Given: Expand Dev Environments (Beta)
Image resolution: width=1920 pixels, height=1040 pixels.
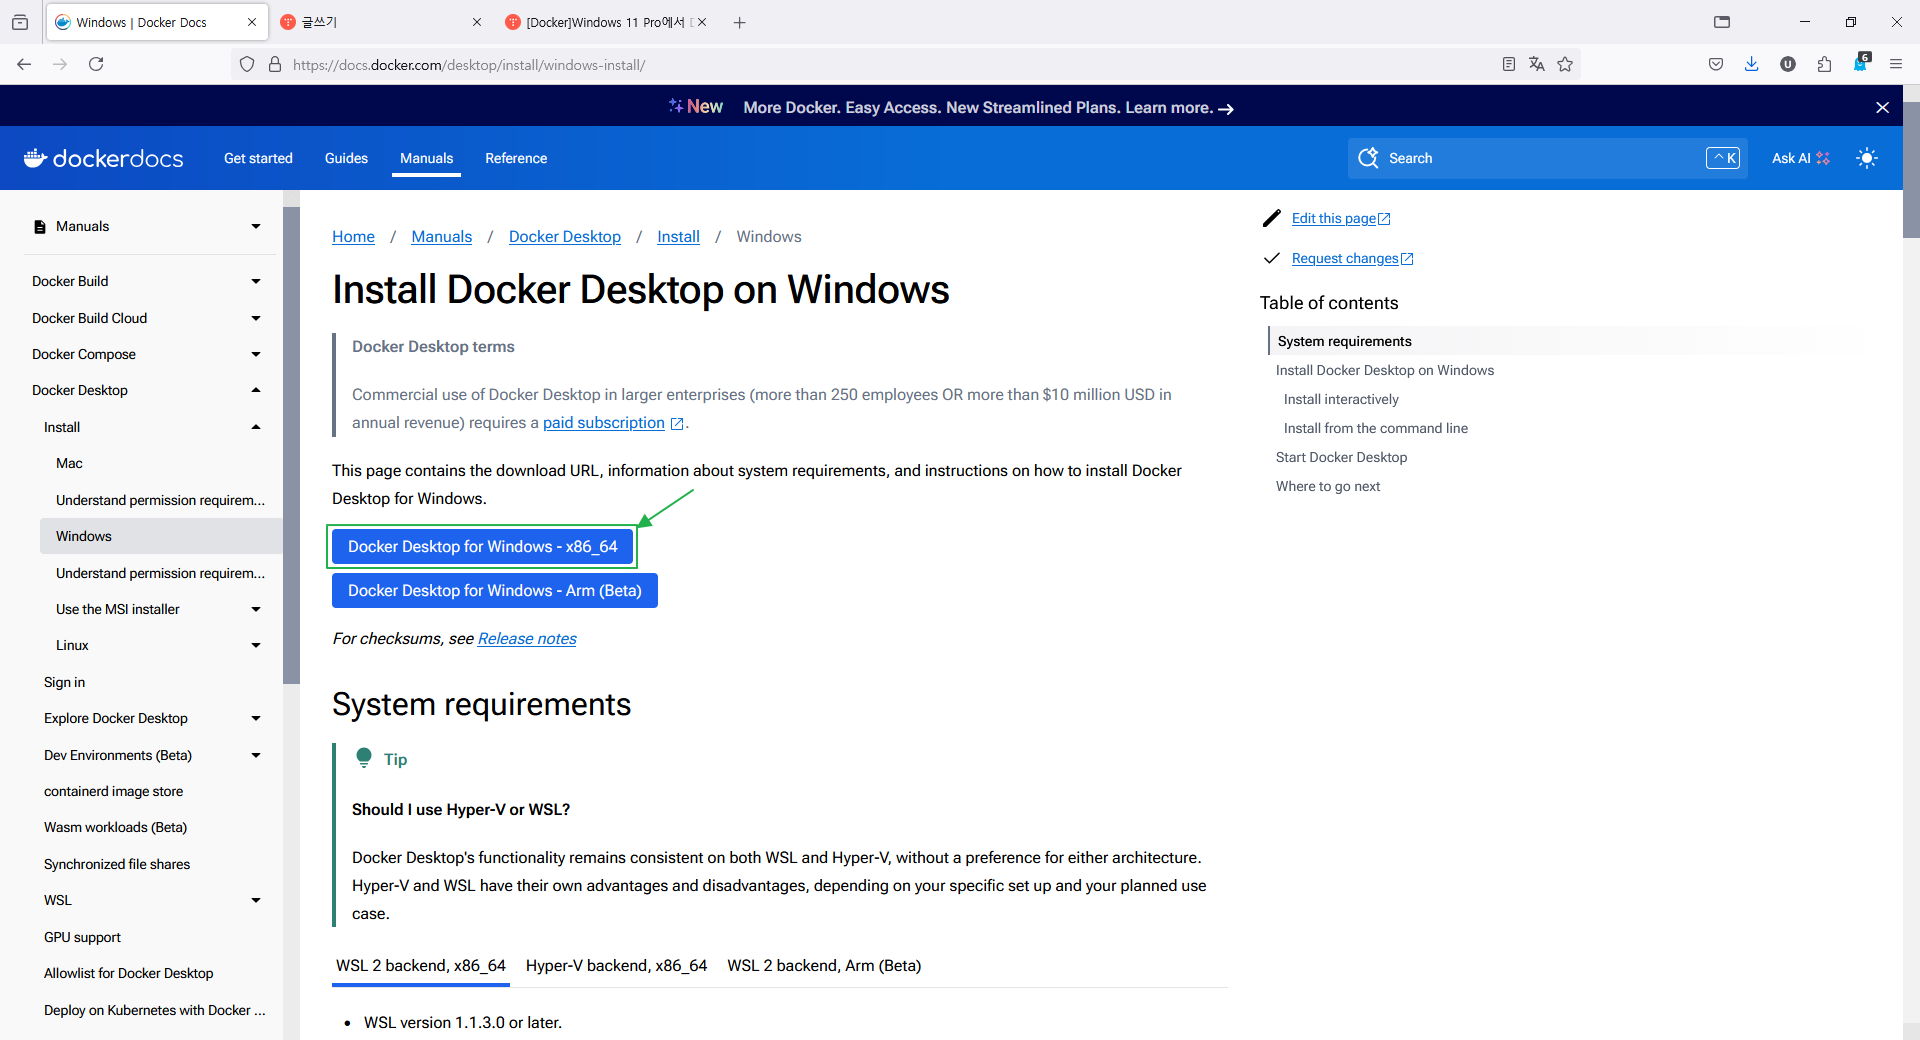Looking at the screenshot, I should 256,755.
